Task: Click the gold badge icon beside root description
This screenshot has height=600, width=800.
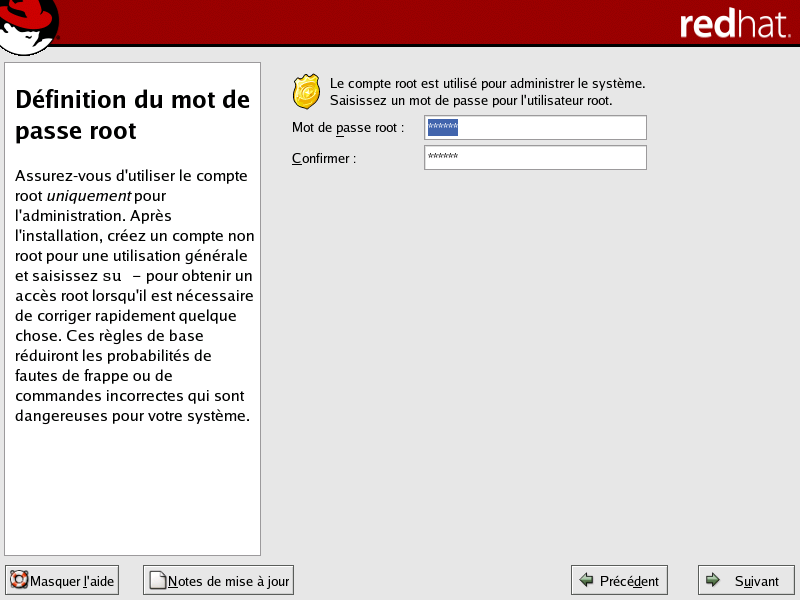Action: [x=306, y=91]
